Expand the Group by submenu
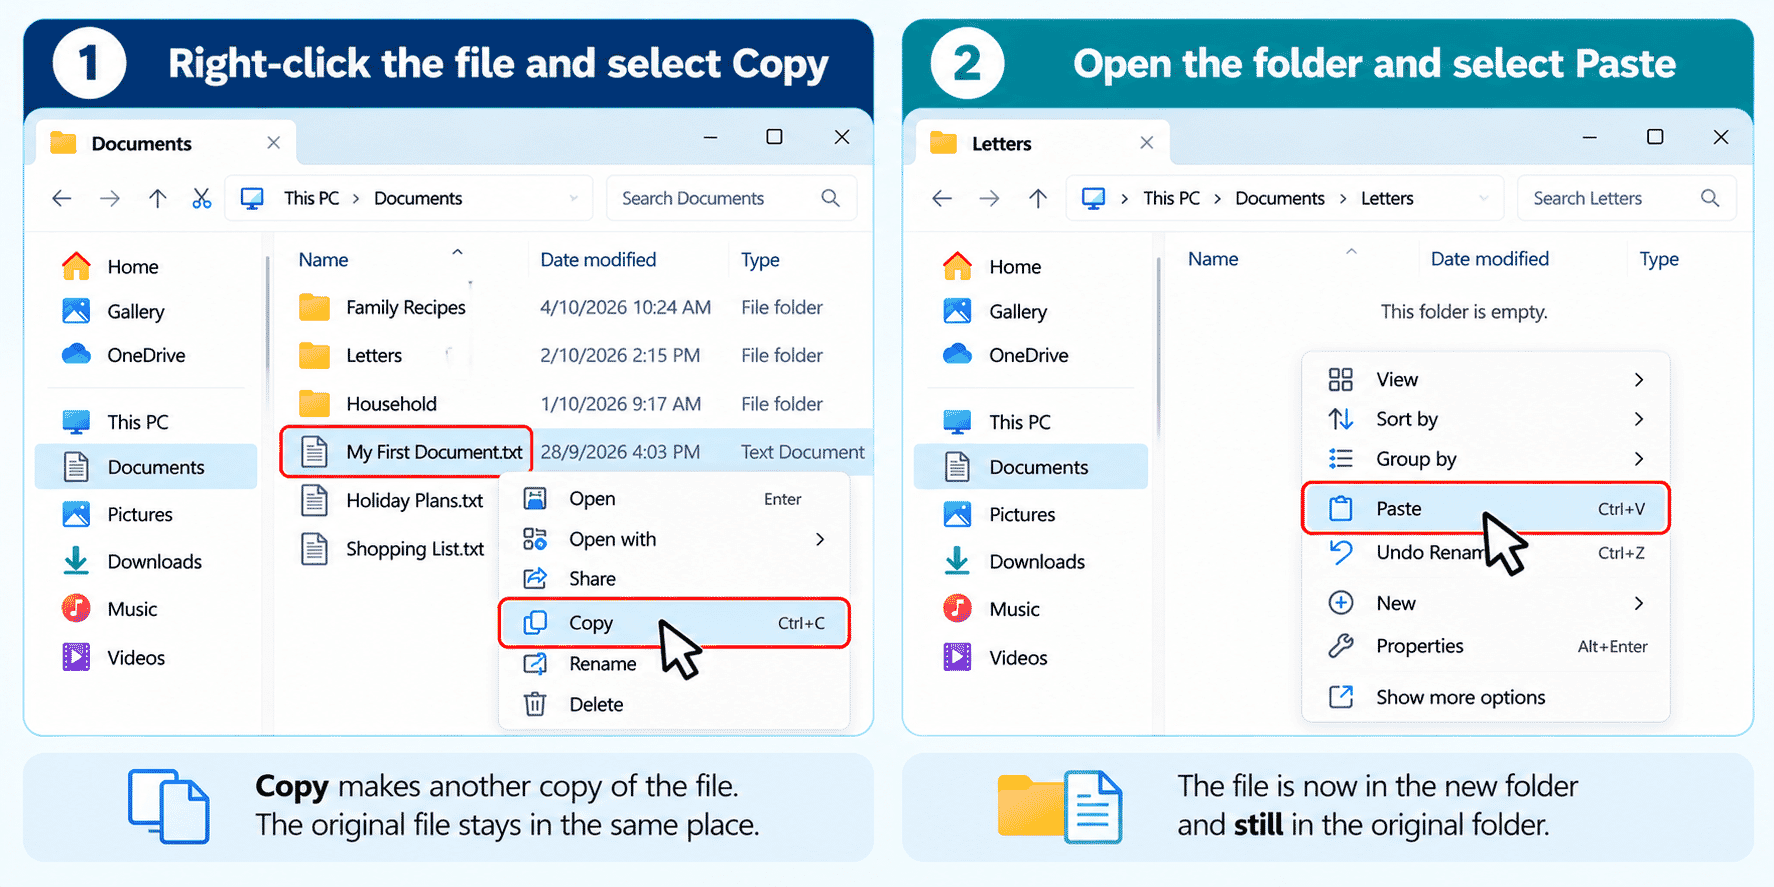 [1486, 459]
